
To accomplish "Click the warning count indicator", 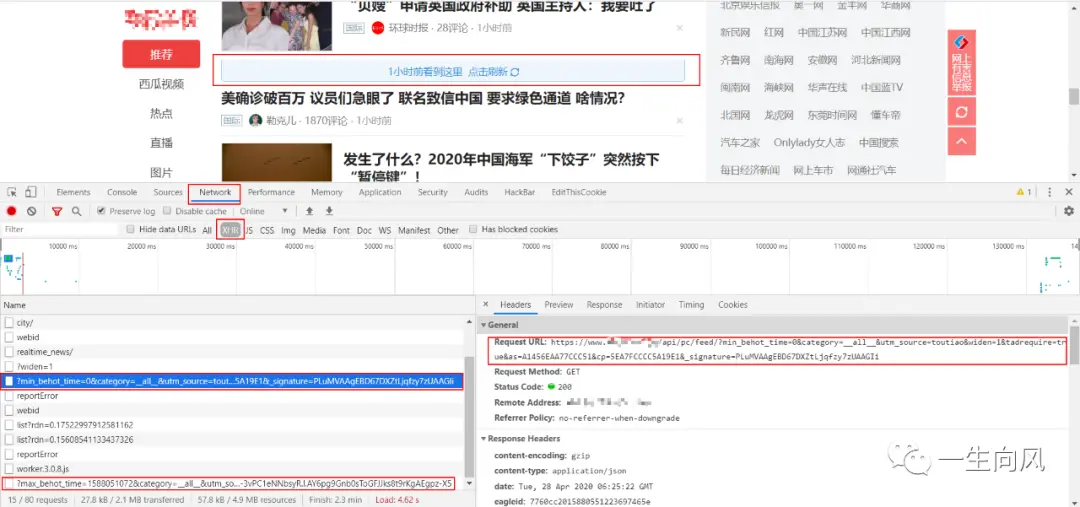I will pyautogui.click(x=1024, y=192).
